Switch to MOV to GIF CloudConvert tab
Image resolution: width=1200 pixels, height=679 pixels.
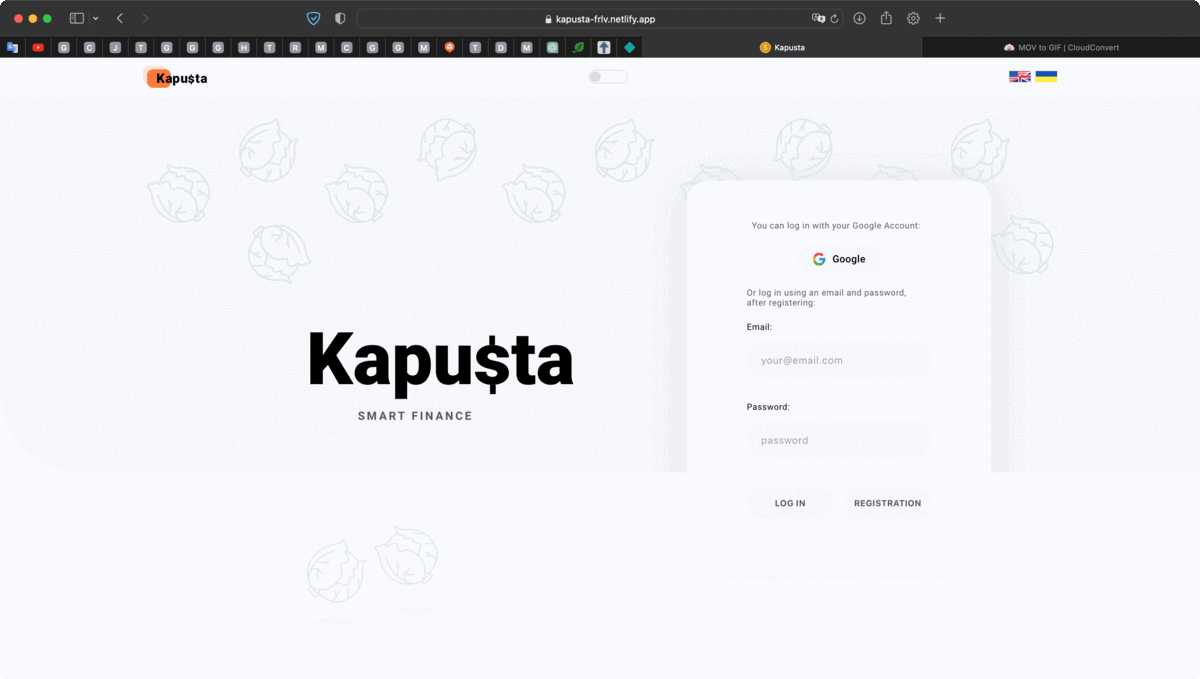(1061, 47)
